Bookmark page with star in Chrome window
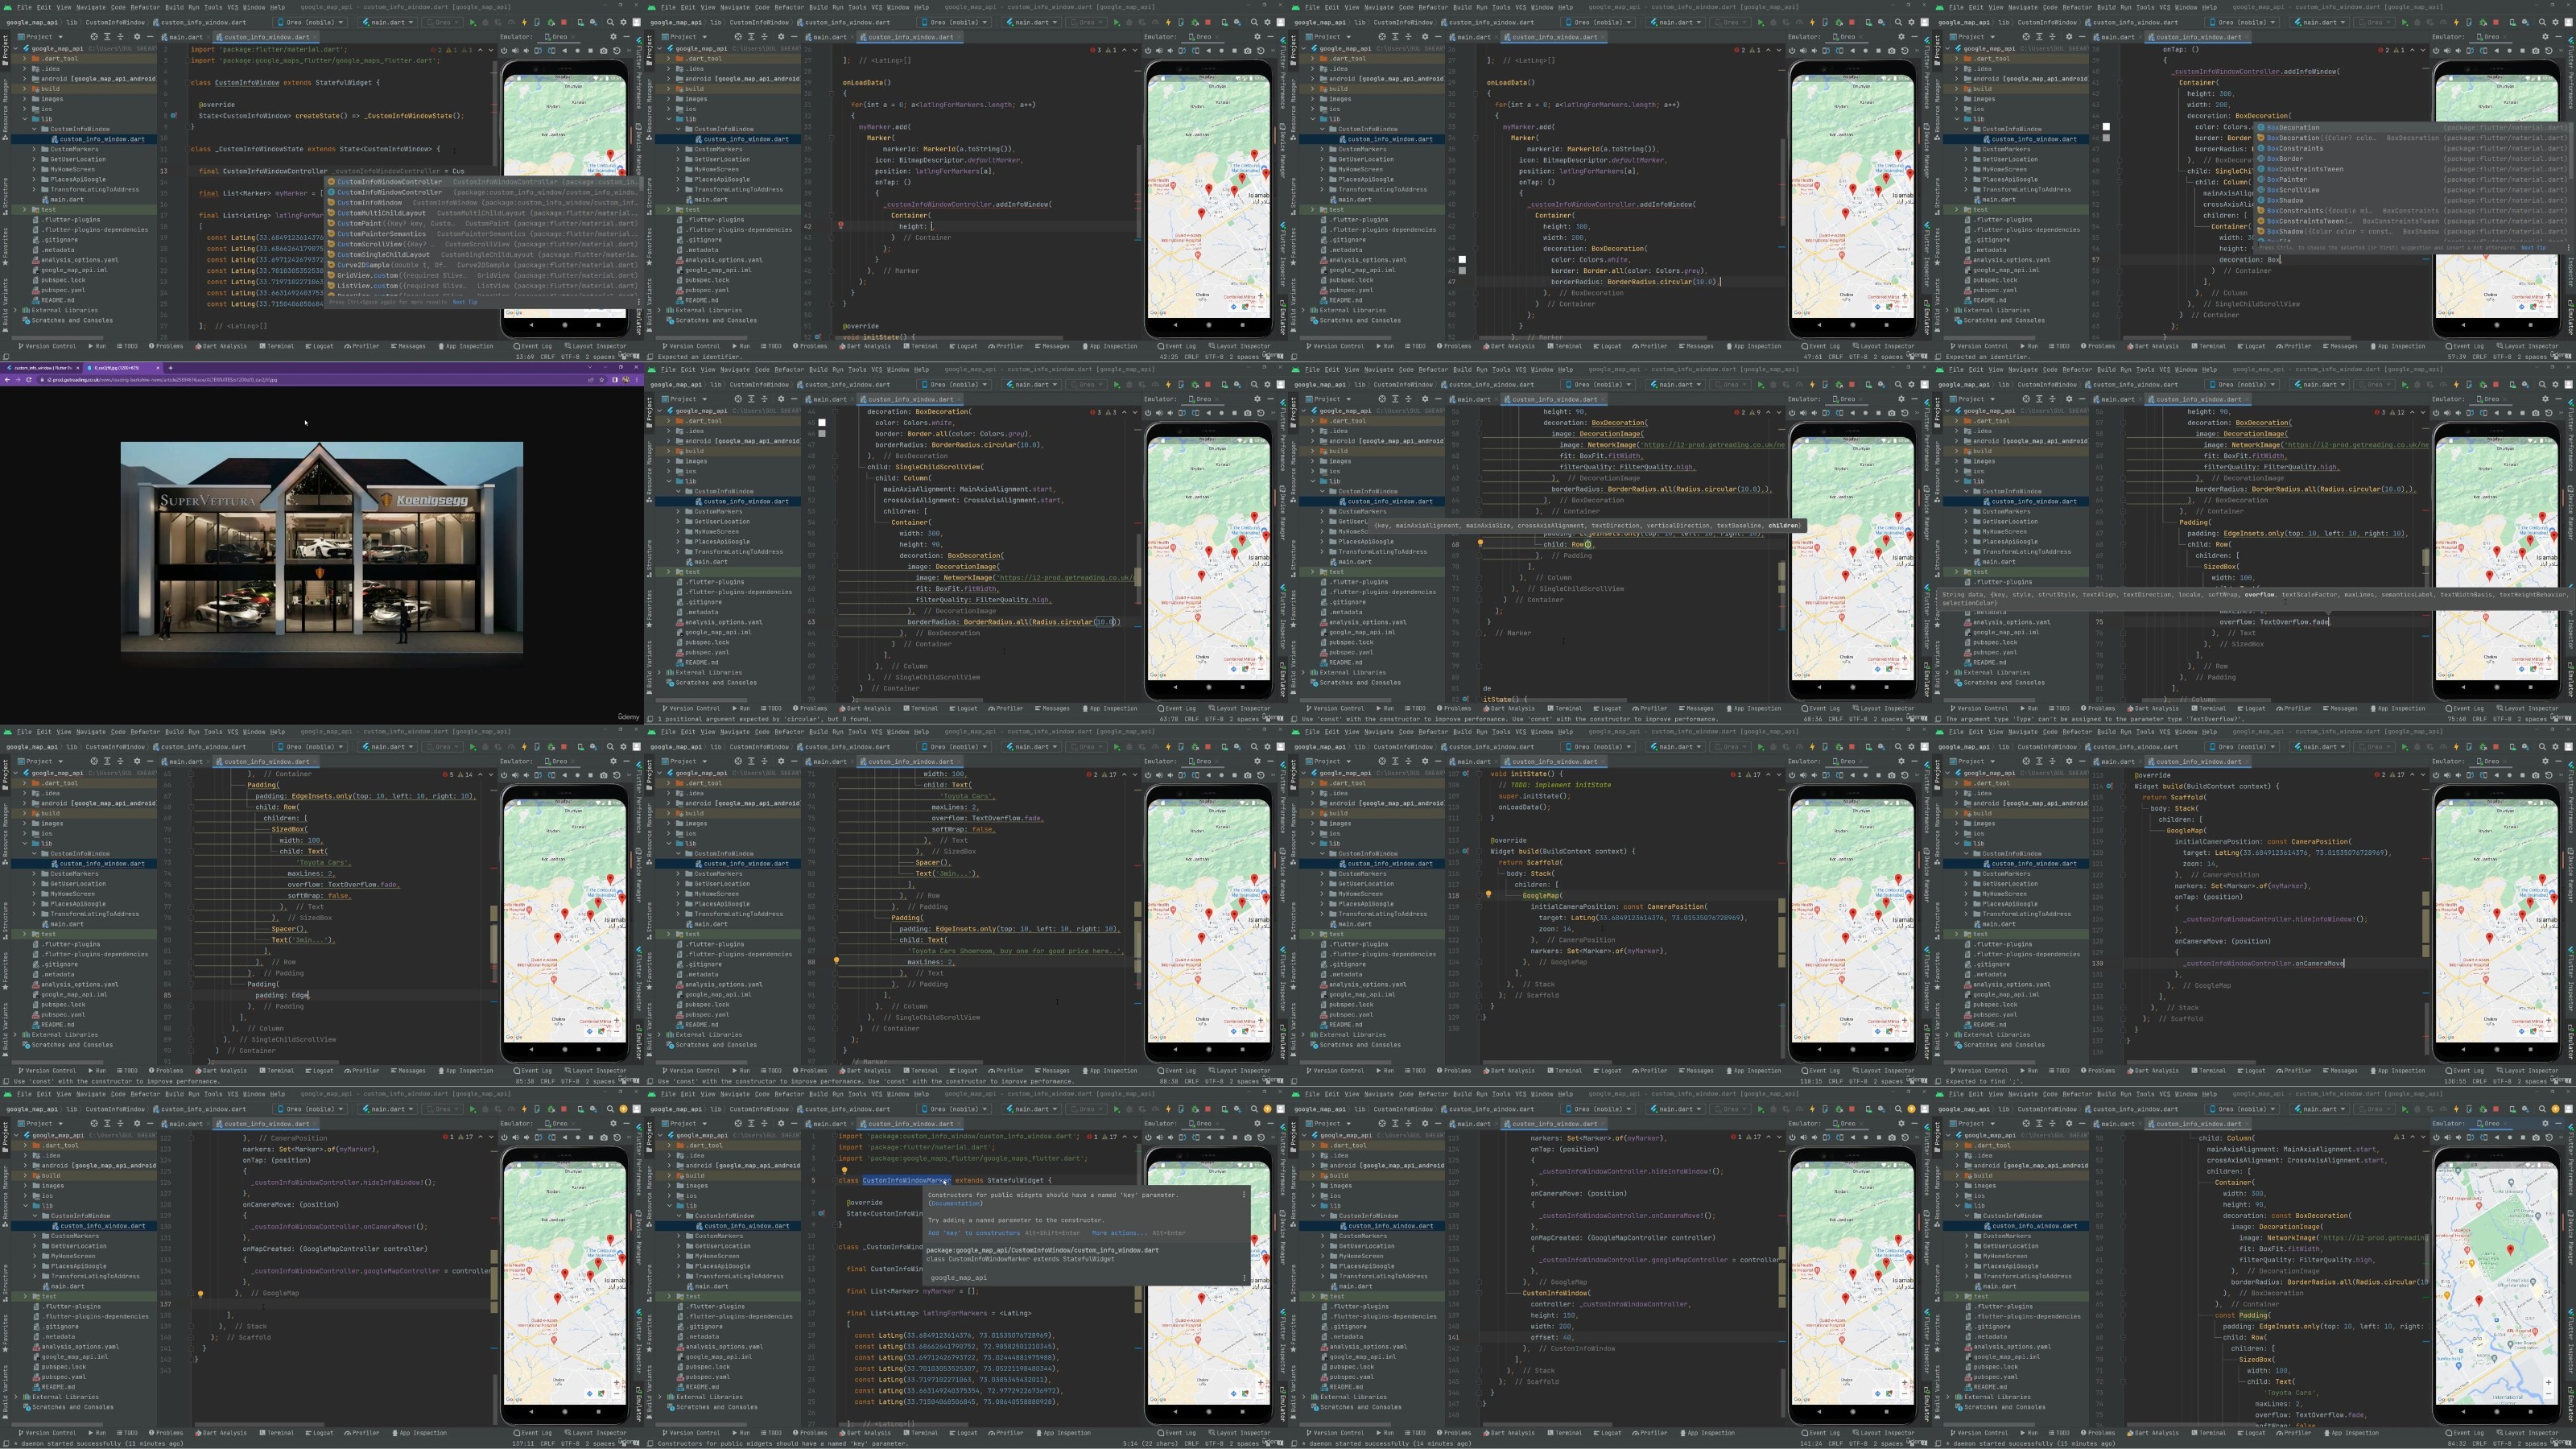 click(602, 380)
